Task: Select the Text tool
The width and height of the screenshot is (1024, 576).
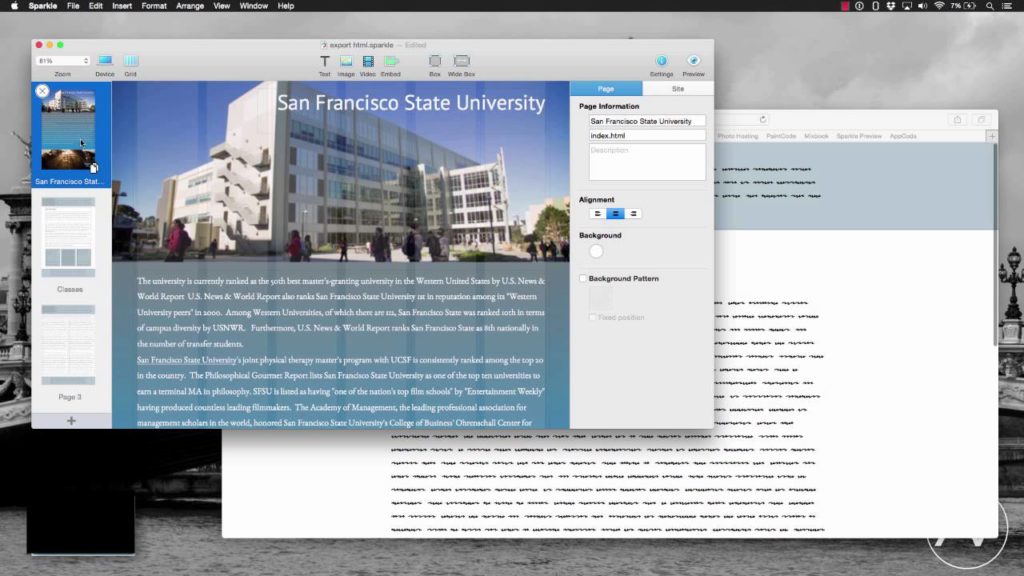Action: point(324,62)
